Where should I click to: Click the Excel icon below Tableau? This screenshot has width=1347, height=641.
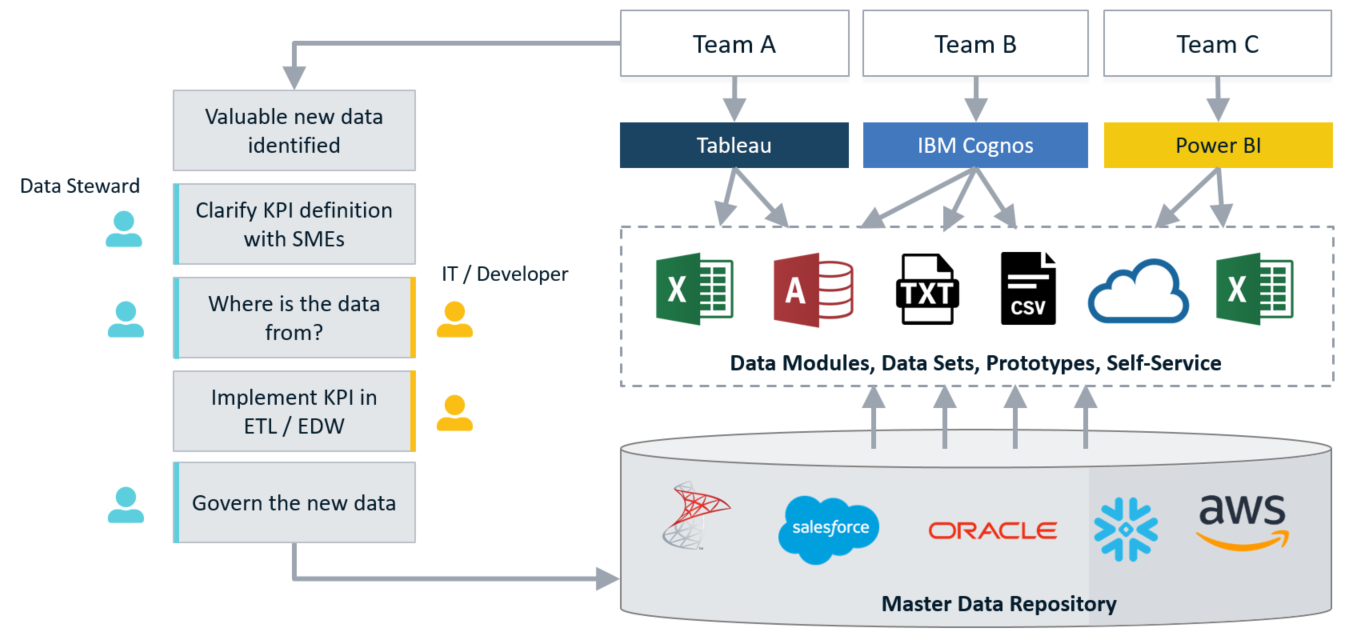click(694, 290)
